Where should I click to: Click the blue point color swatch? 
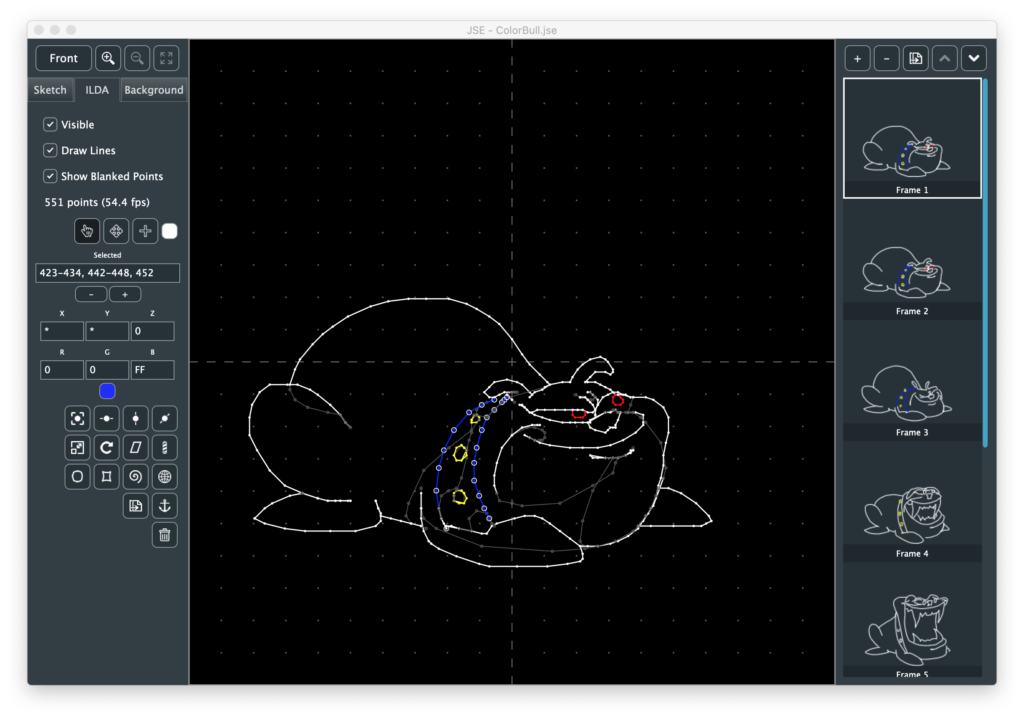(x=107, y=391)
